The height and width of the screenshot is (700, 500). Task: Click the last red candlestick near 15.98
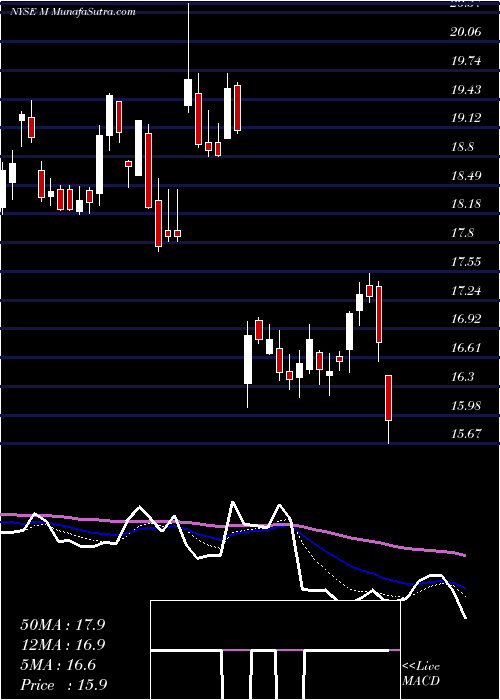tap(389, 398)
